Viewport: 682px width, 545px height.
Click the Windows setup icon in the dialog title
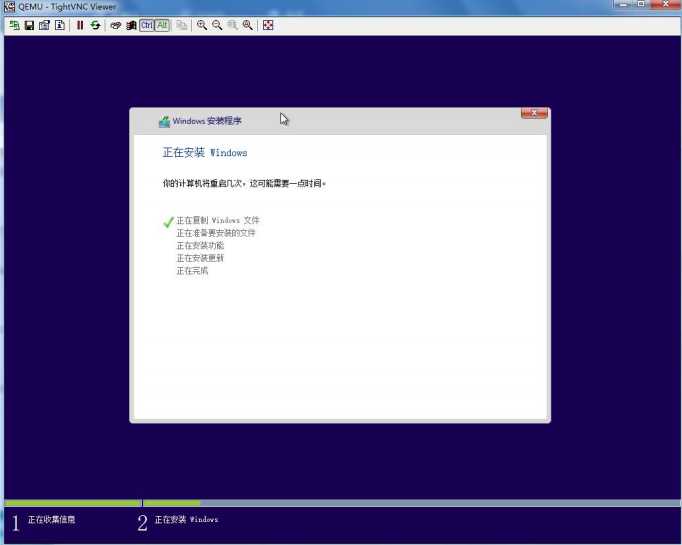pos(164,122)
